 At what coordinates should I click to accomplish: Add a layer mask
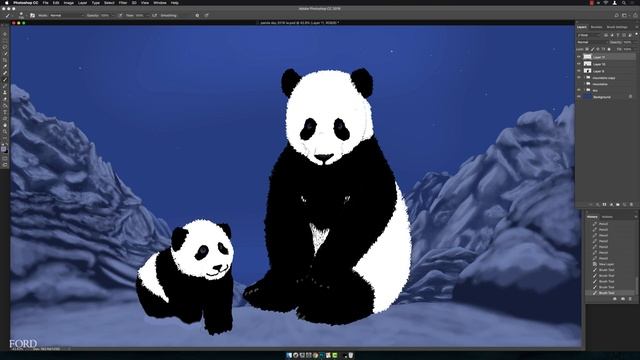[x=604, y=204]
